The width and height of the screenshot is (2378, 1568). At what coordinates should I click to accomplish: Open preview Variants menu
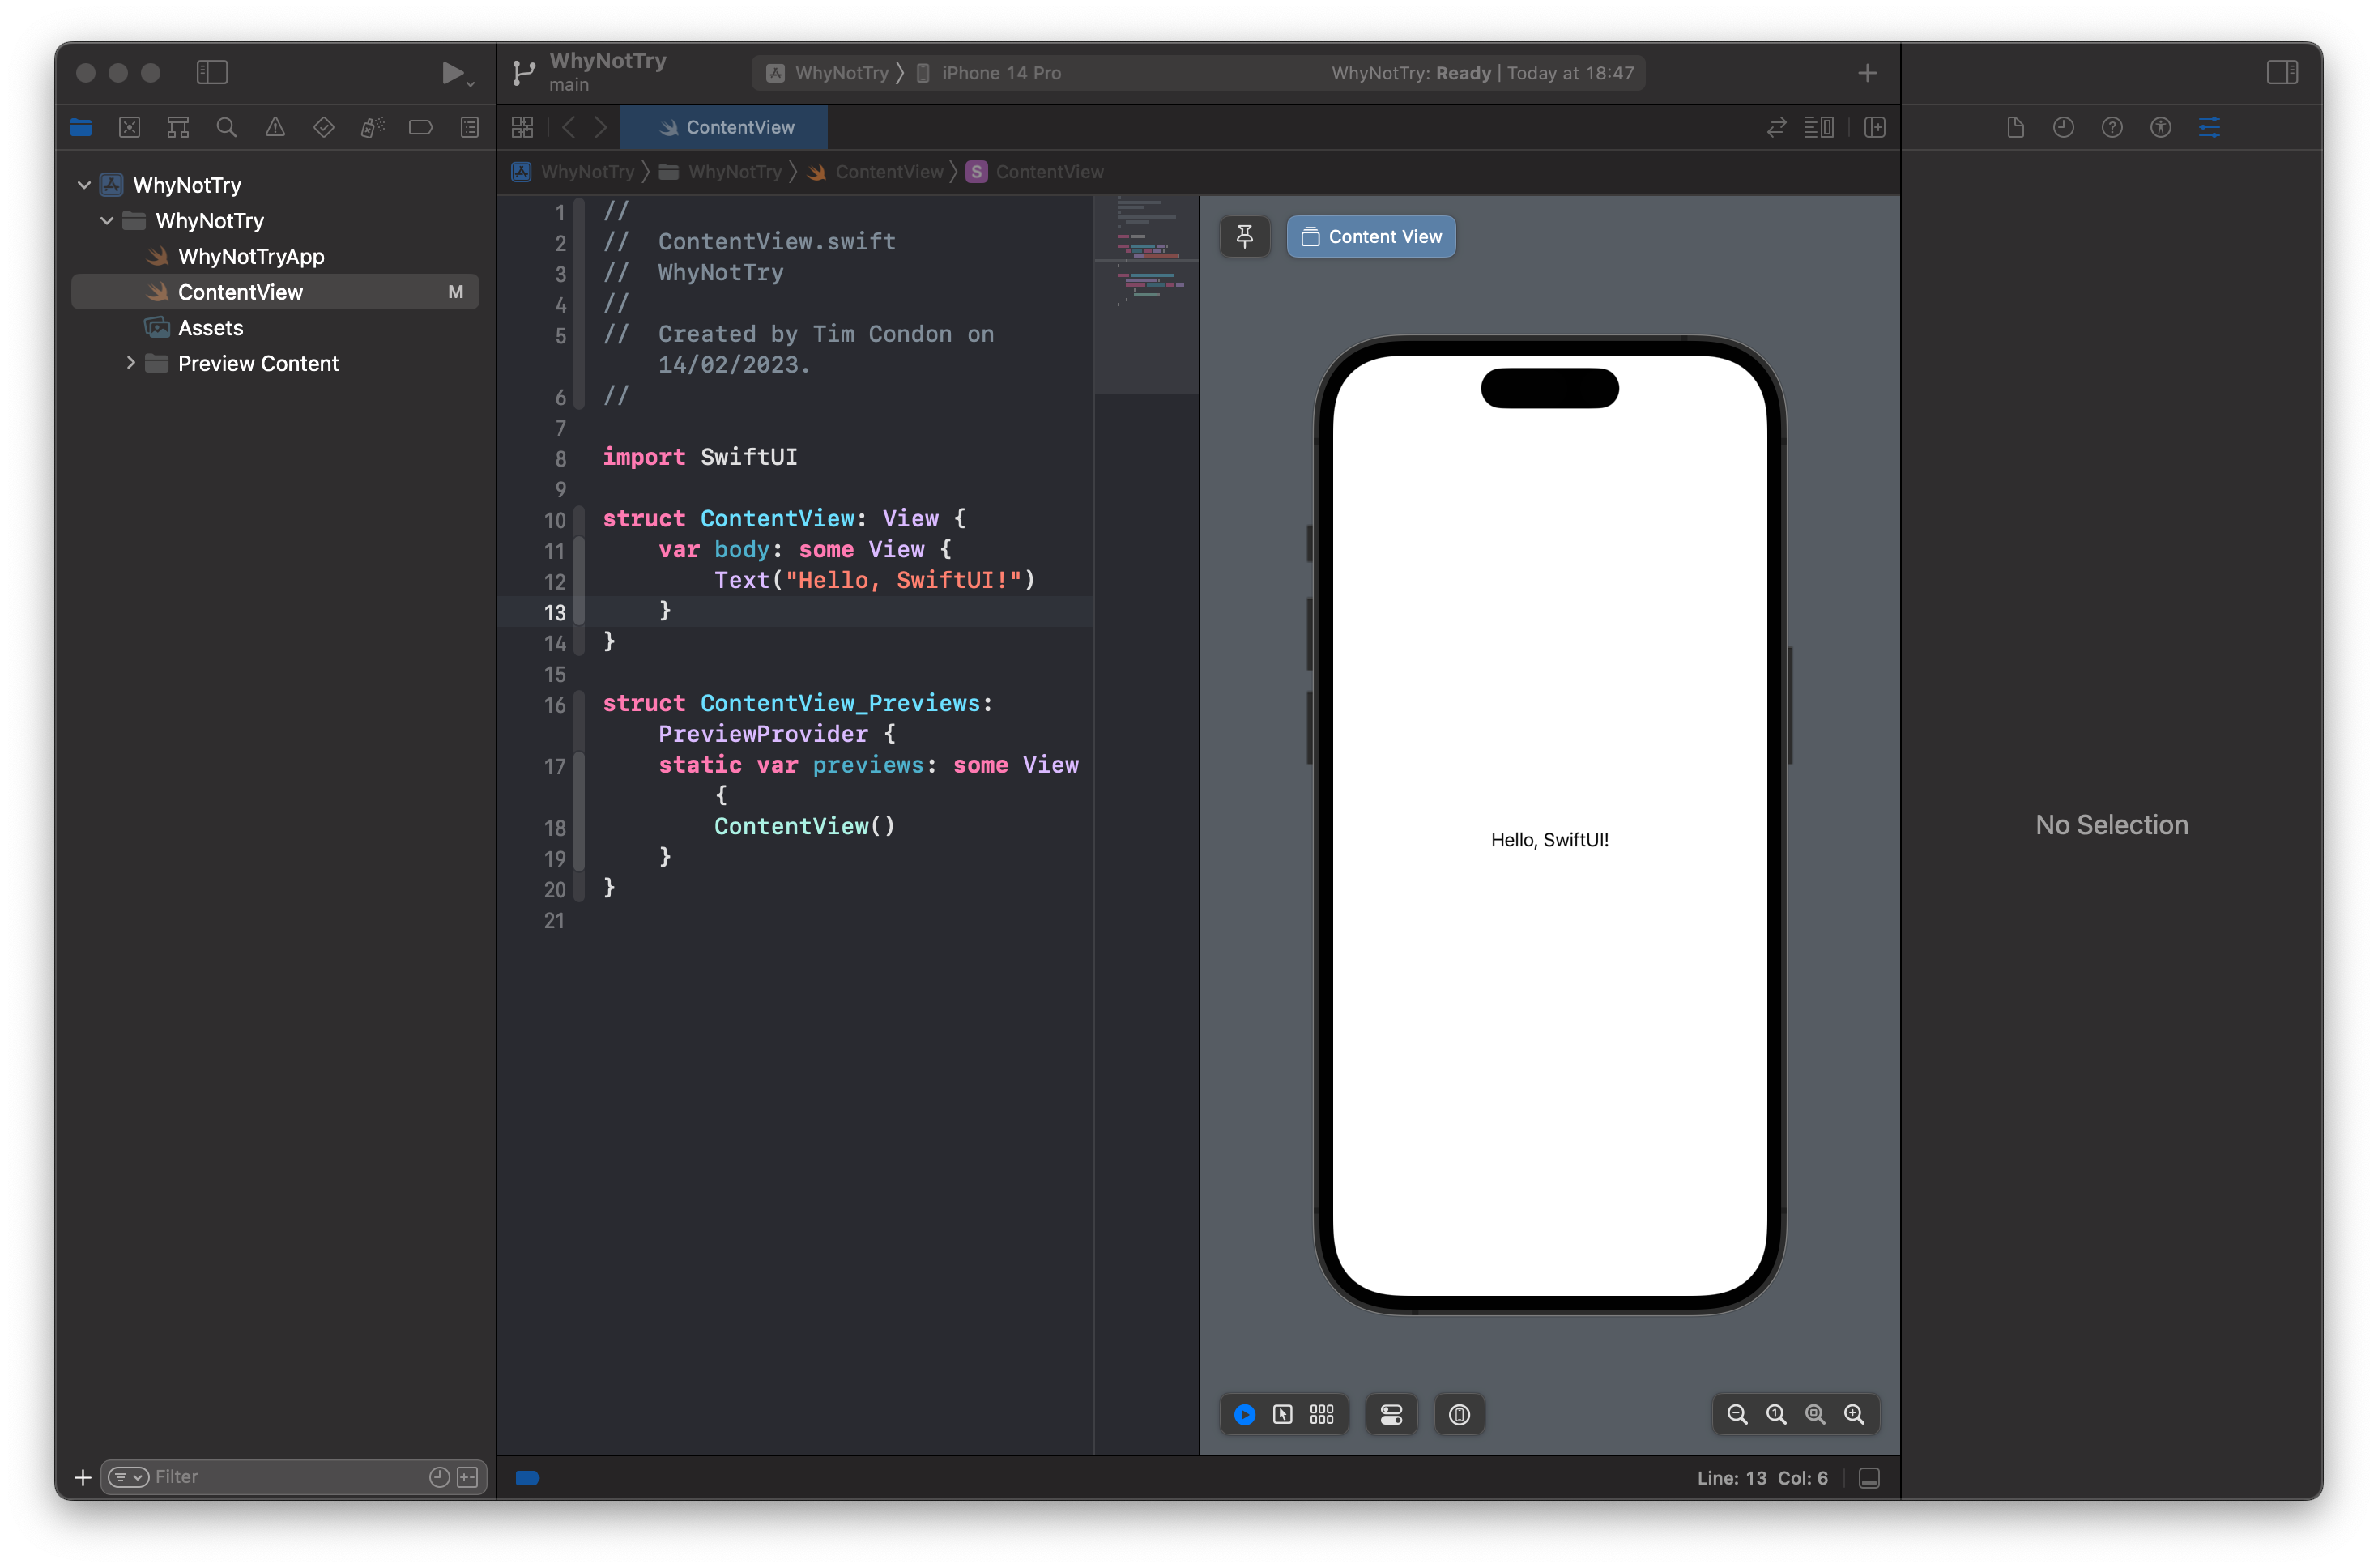1322,1414
